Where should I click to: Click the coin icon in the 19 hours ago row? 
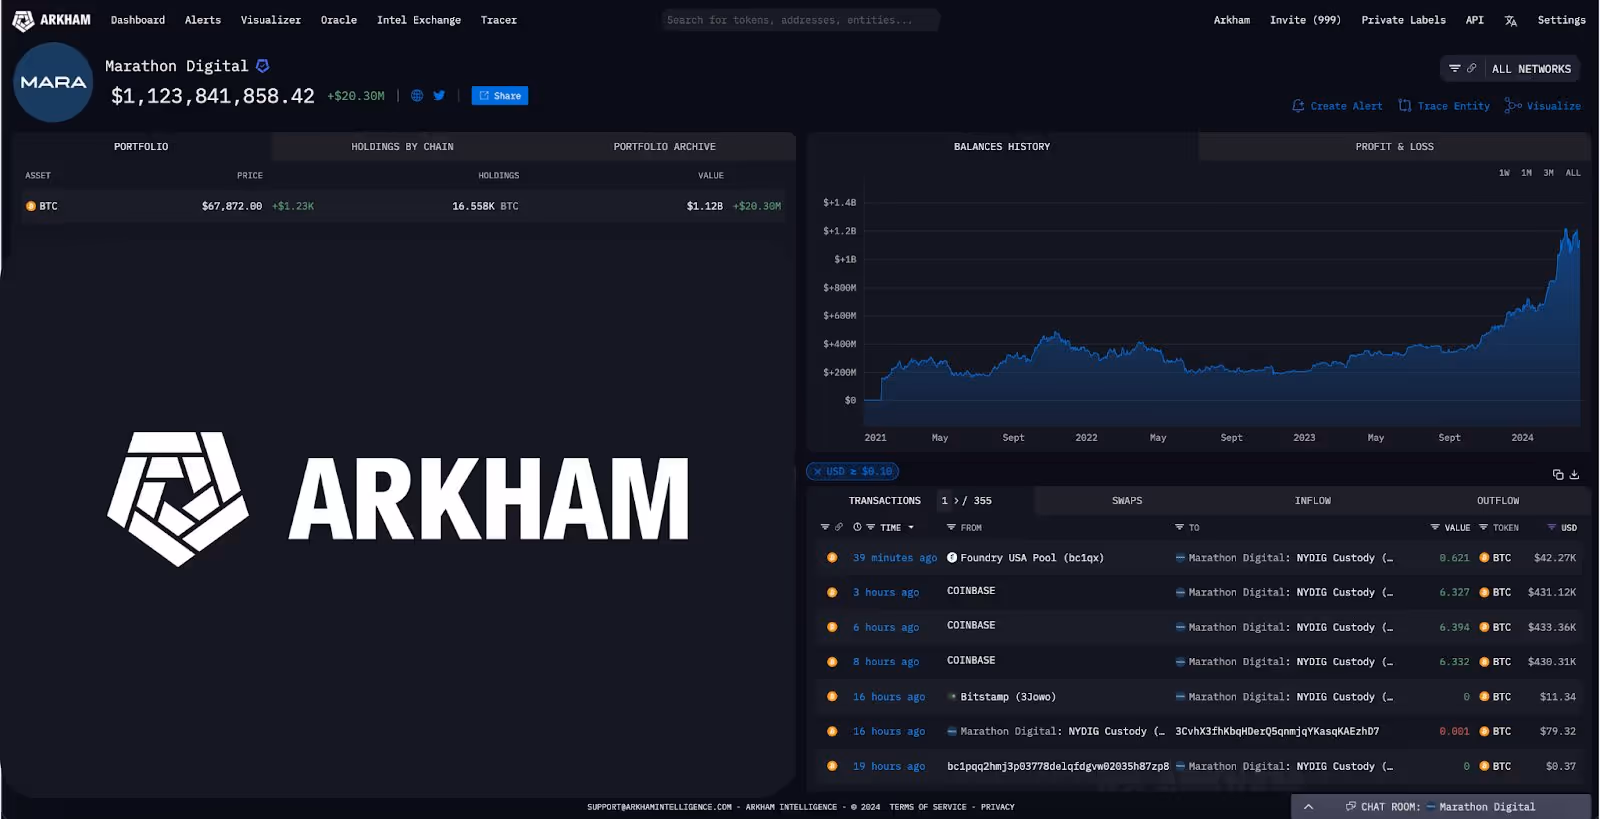coord(832,766)
